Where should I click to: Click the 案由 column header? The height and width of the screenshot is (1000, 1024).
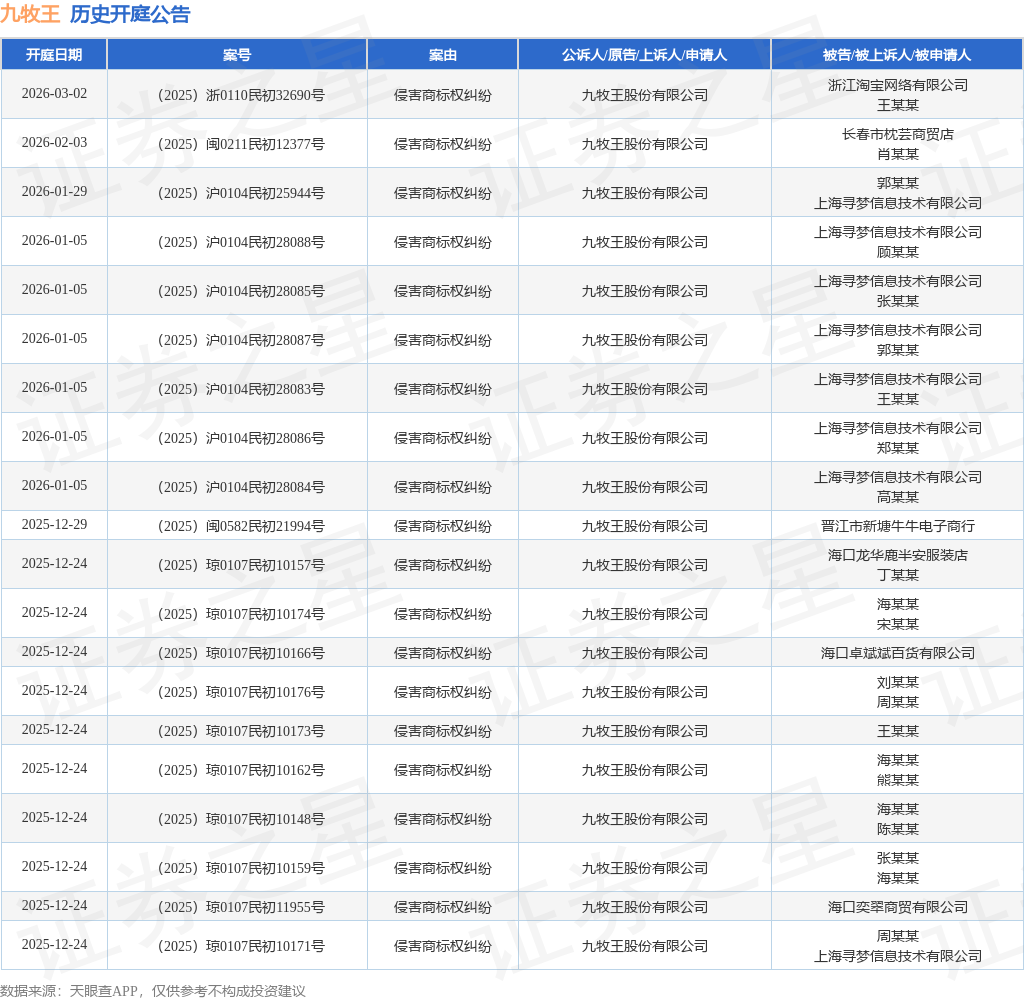coord(442,55)
